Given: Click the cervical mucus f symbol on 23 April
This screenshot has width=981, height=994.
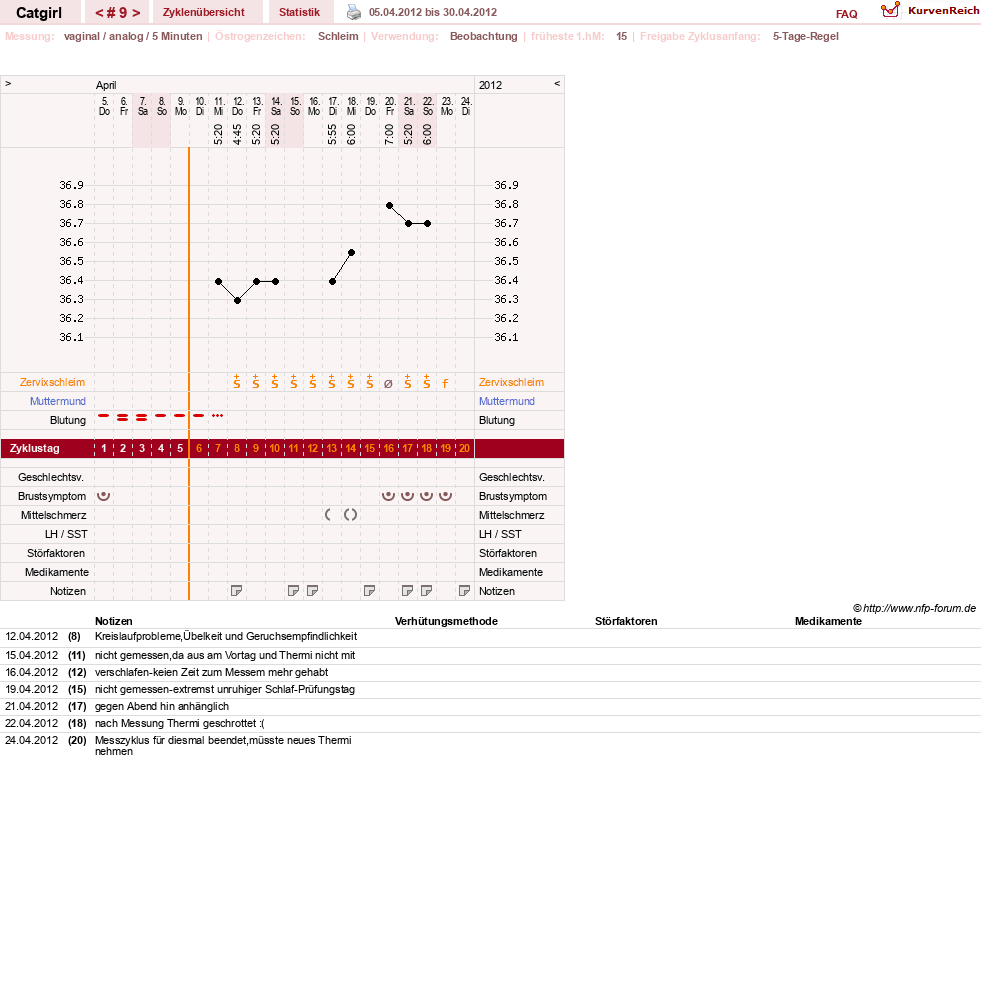Looking at the screenshot, I should click(x=445, y=384).
